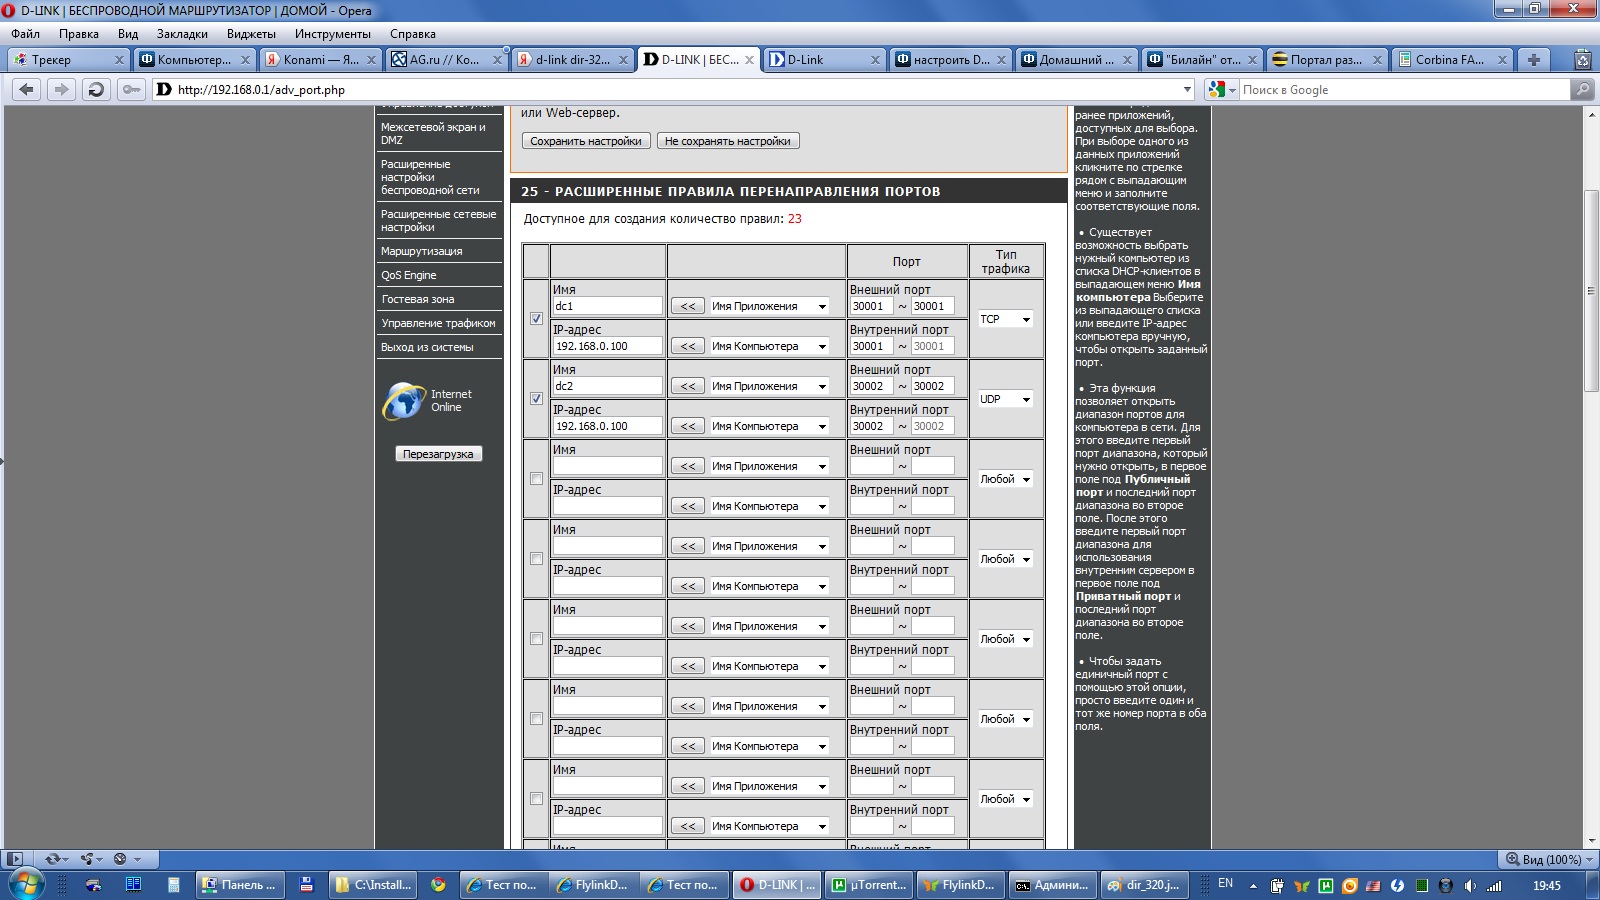Viewport: 1600px width, 900px height.
Task: Open 'Маршрутизация' in the sidebar
Action: click(x=422, y=251)
